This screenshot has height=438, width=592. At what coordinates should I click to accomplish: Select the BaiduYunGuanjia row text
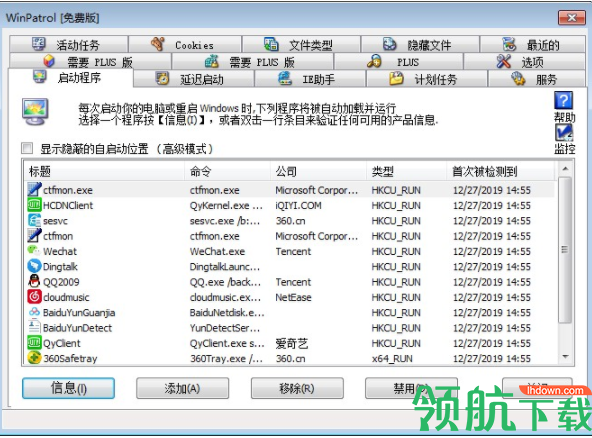(79, 313)
